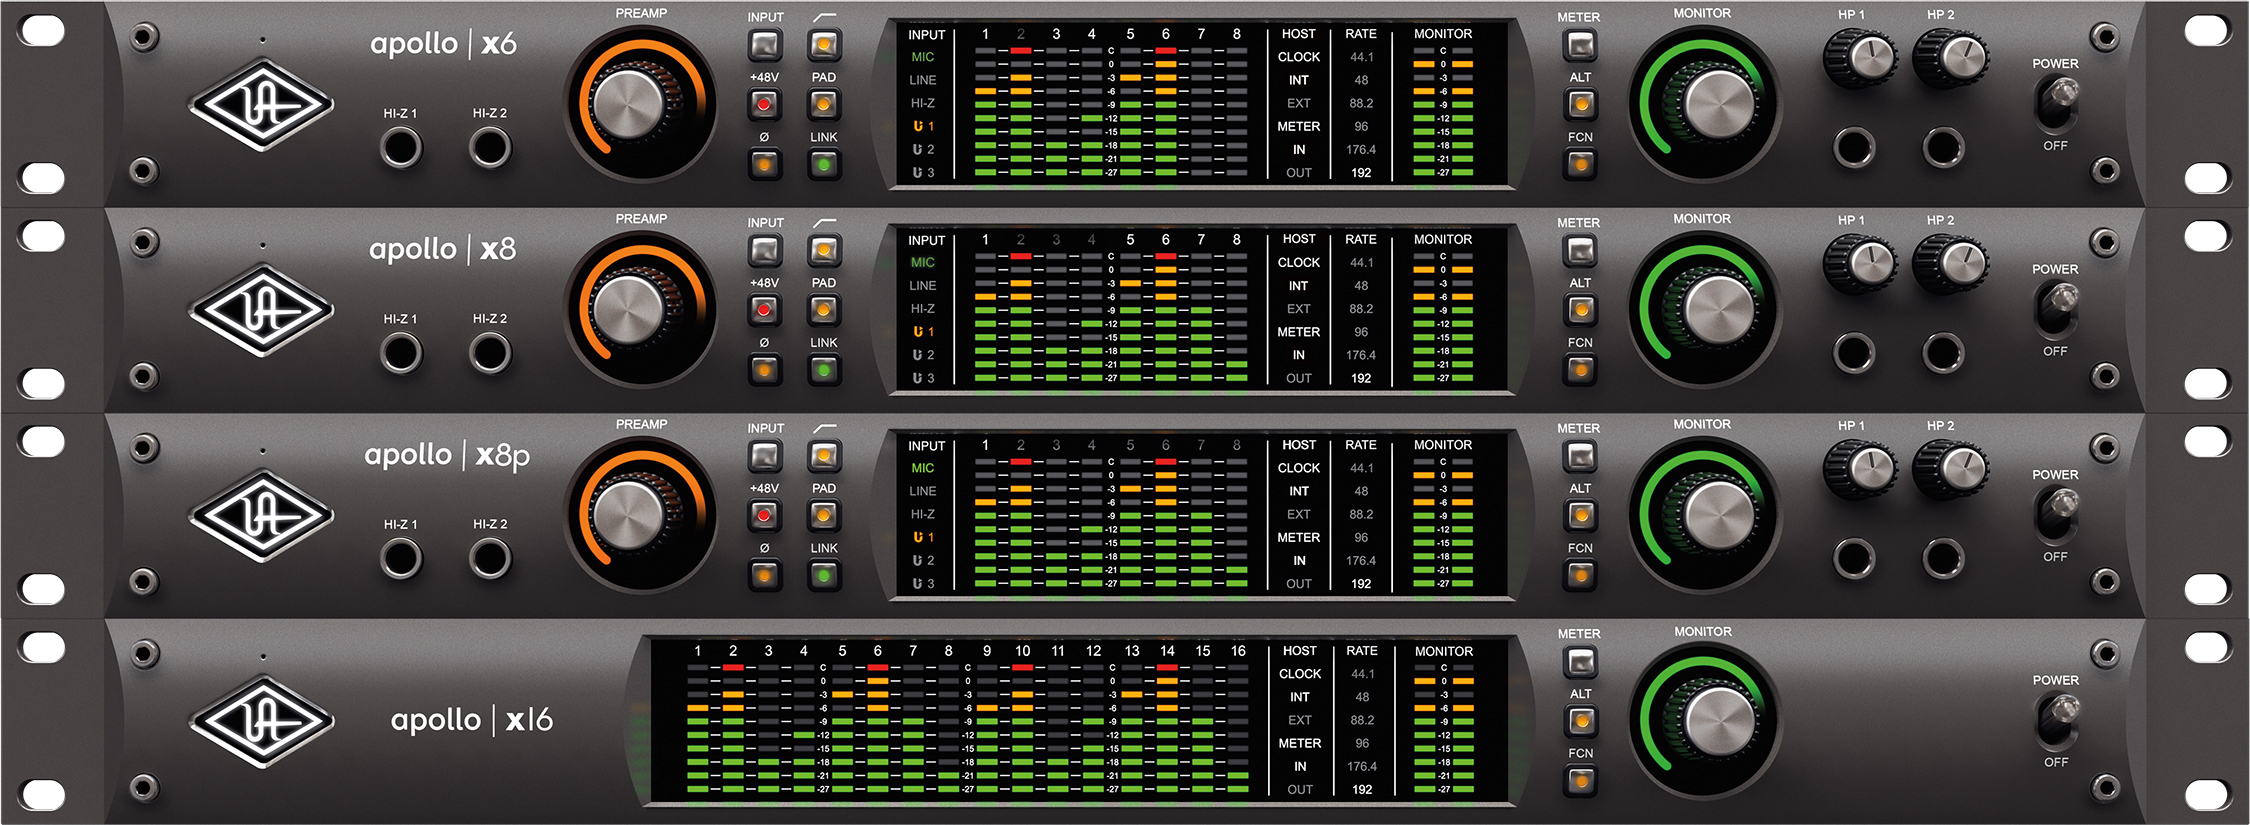Toggle the ALT button on Apollo x8
The image size is (2250, 825).
point(1580,310)
